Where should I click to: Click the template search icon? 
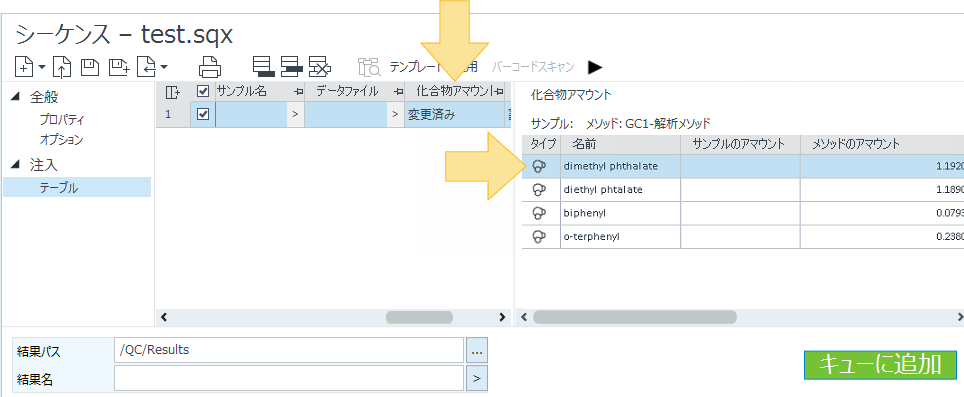pos(369,67)
